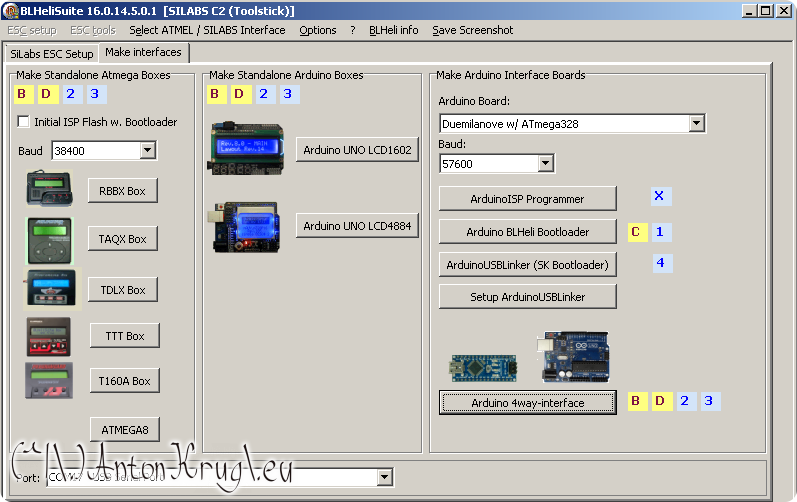The height and width of the screenshot is (502, 797).
Task: Click the 3 badge under Atmega Boxes
Action: tap(95, 93)
